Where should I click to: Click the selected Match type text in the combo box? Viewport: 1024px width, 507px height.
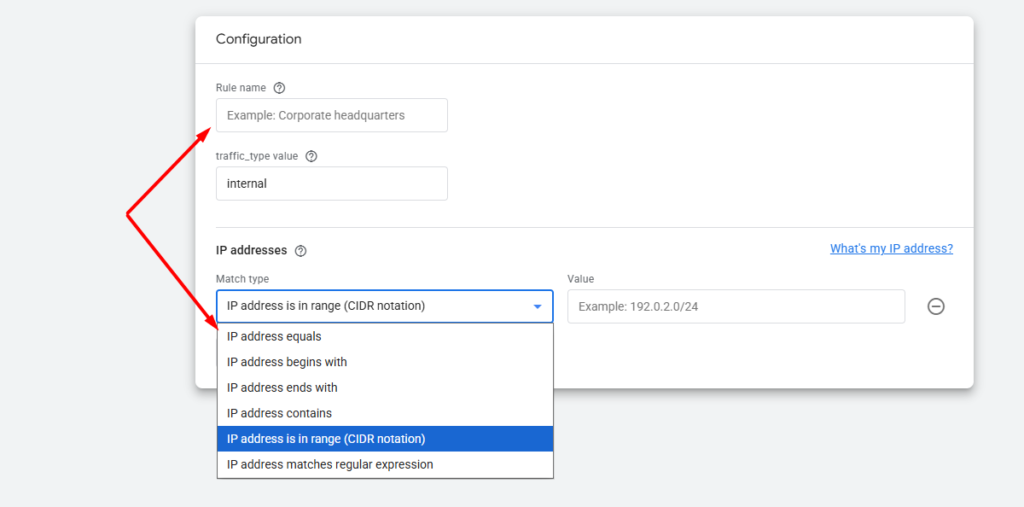tap(326, 306)
